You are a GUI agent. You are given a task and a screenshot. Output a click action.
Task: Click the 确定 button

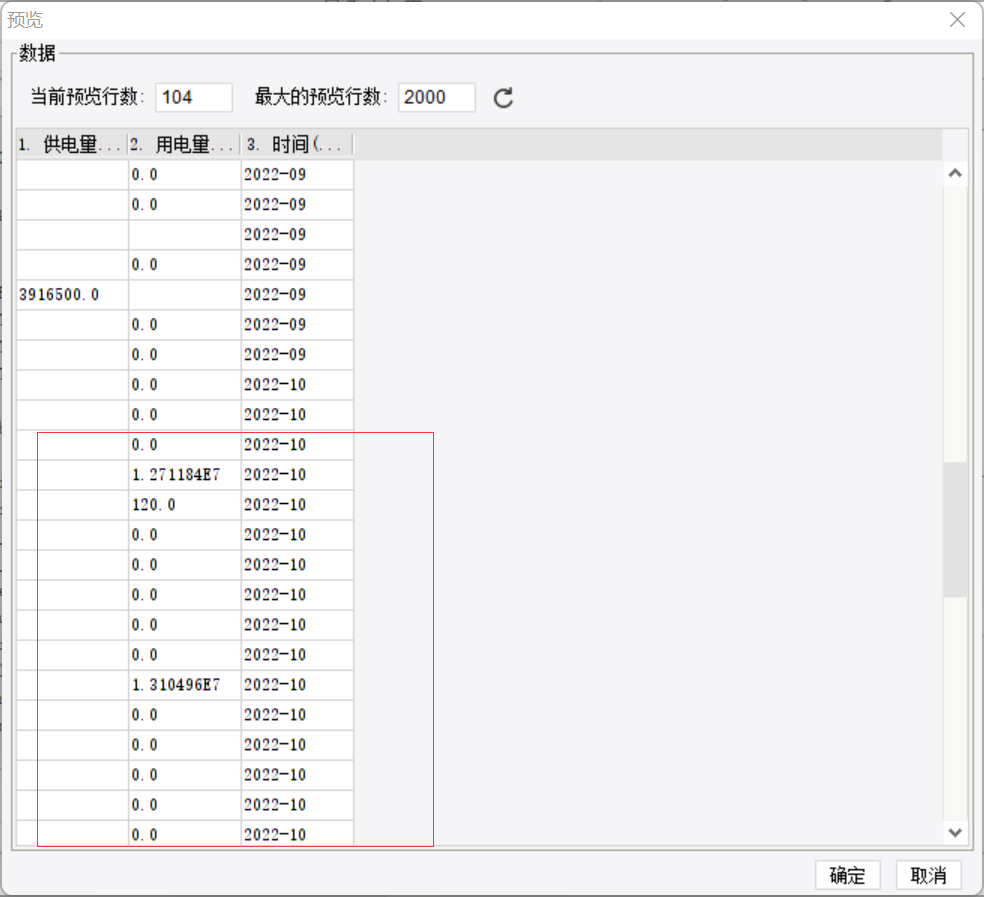(847, 875)
